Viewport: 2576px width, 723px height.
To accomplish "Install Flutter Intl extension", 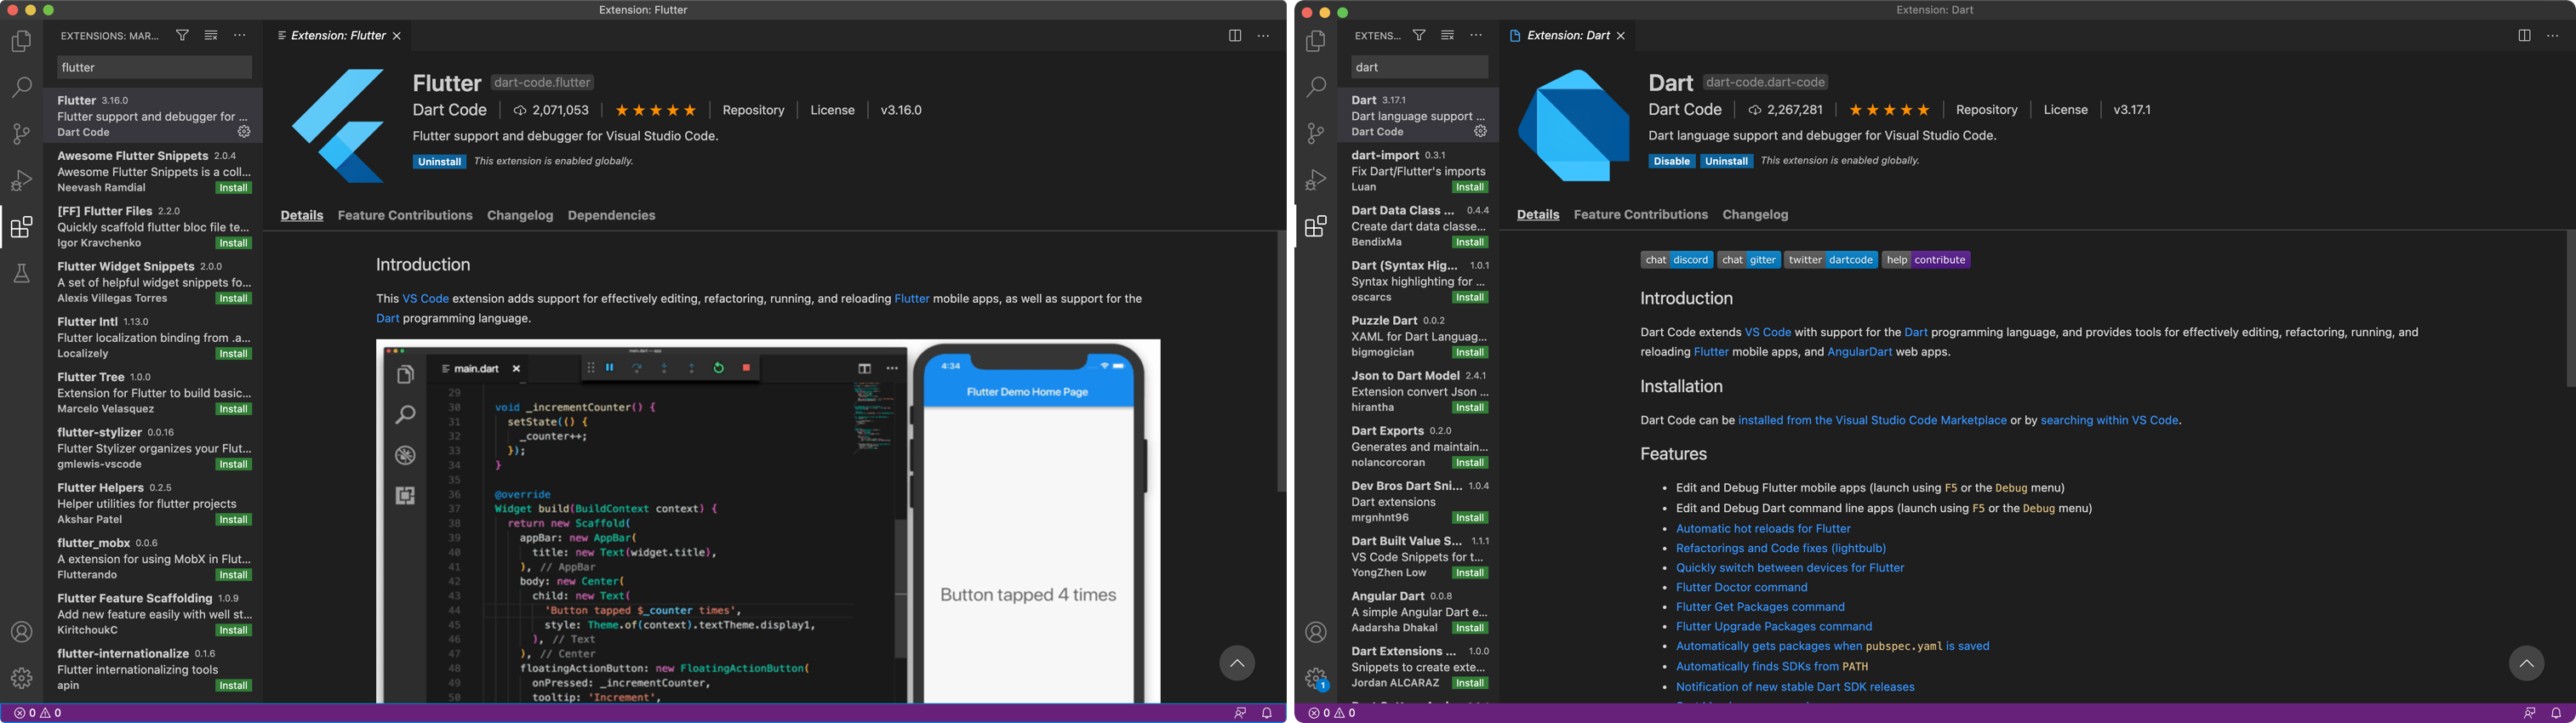I will tap(234, 354).
